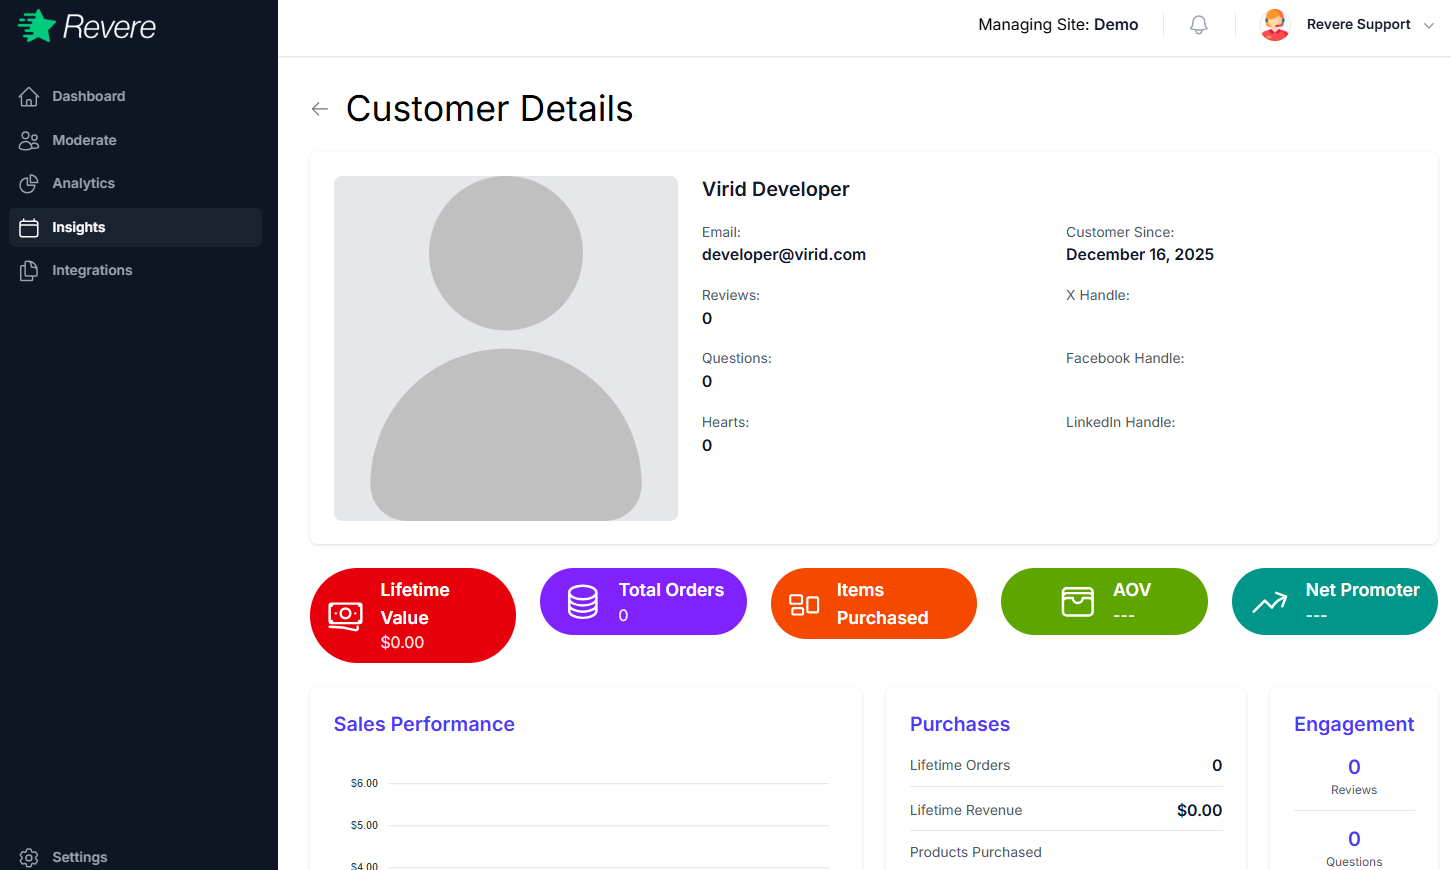Viewport: 1451px width, 870px height.
Task: Open the Revere Support chevron dropdown
Action: coord(1429,24)
